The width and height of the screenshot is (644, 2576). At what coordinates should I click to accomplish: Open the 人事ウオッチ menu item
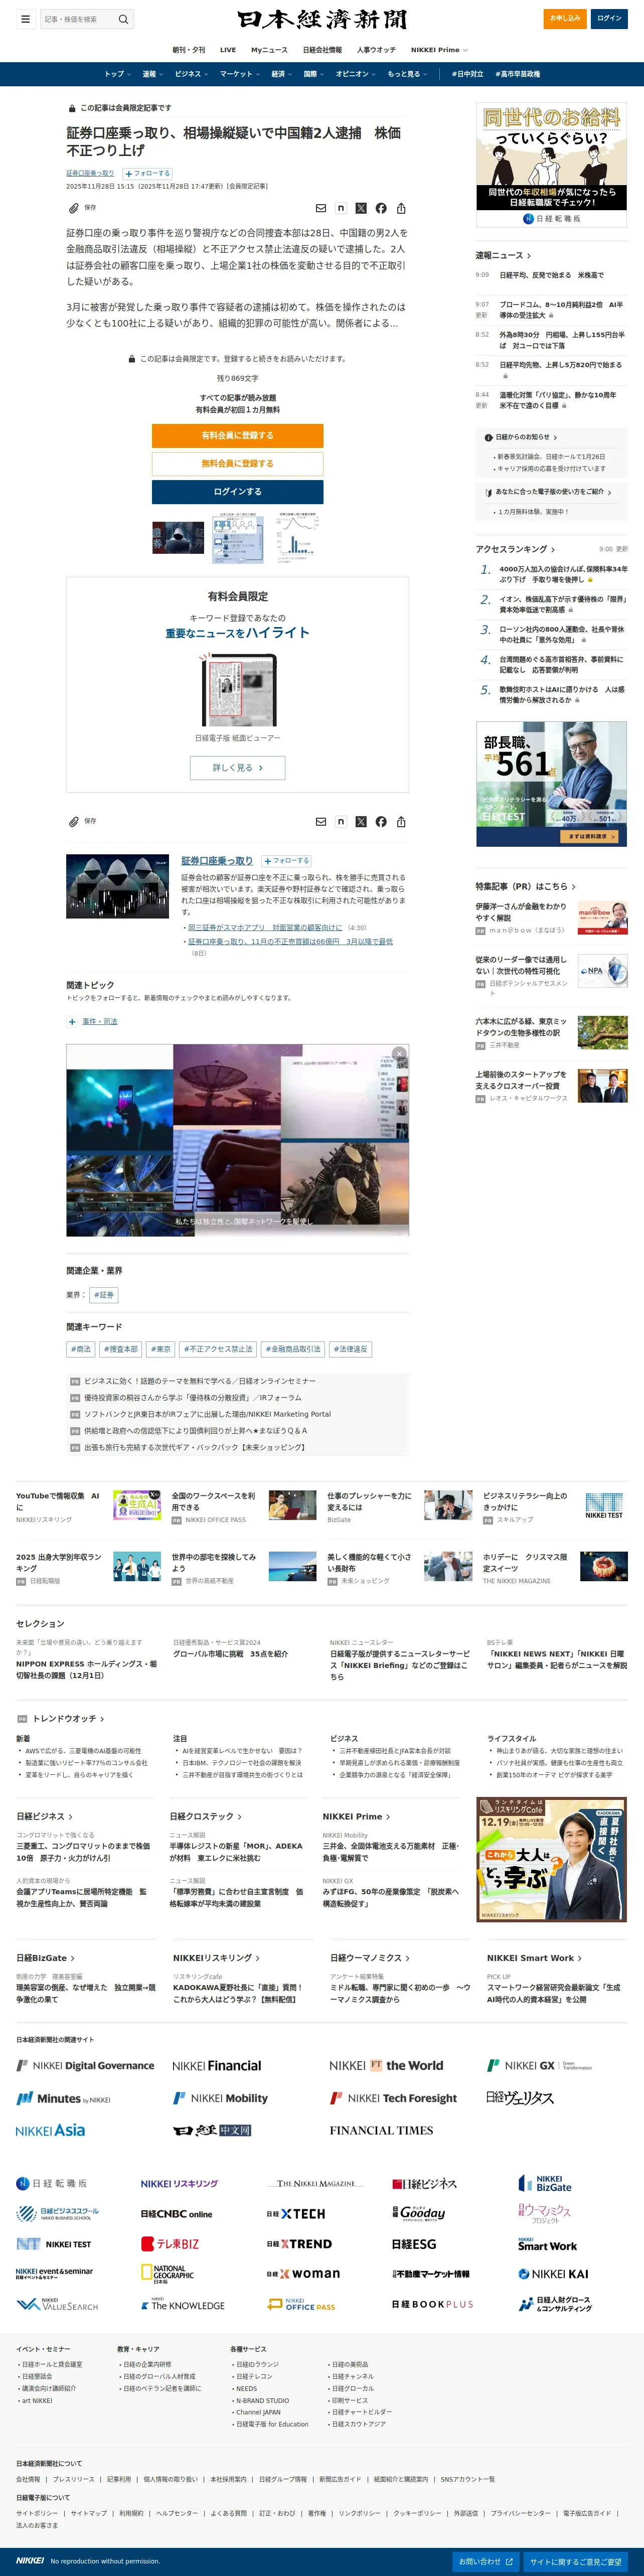376,50
